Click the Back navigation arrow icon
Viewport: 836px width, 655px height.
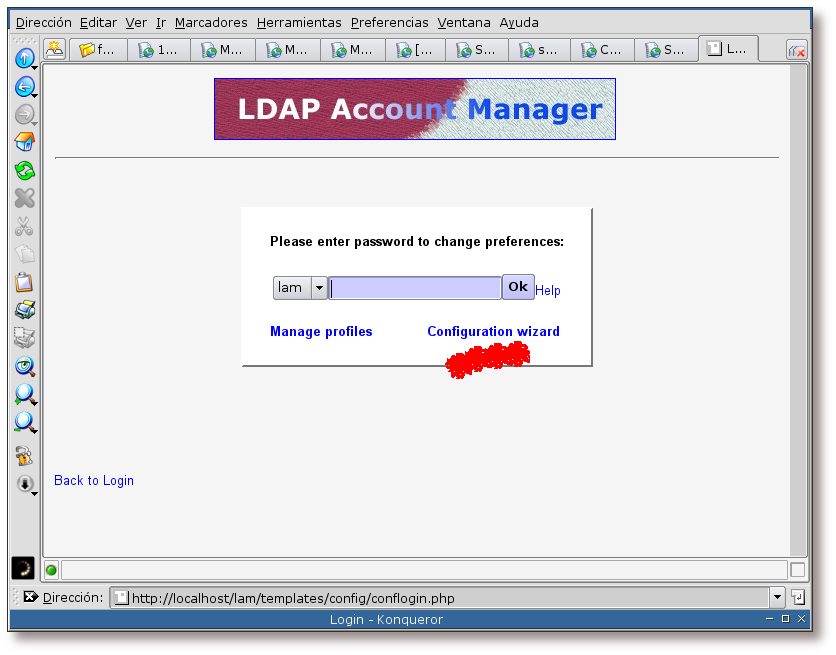pos(24,87)
